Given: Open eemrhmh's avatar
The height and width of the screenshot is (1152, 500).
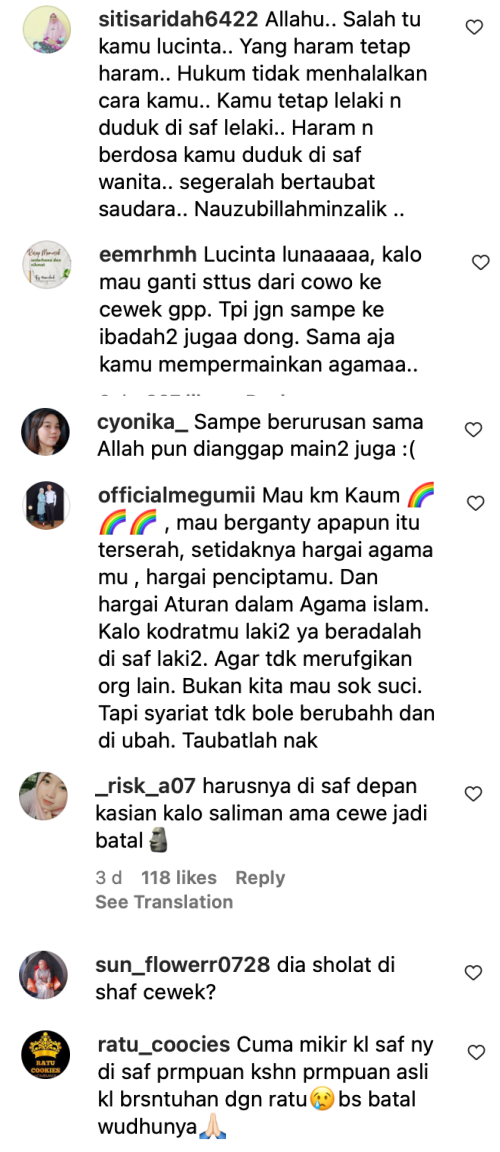Looking at the screenshot, I should click(46, 264).
